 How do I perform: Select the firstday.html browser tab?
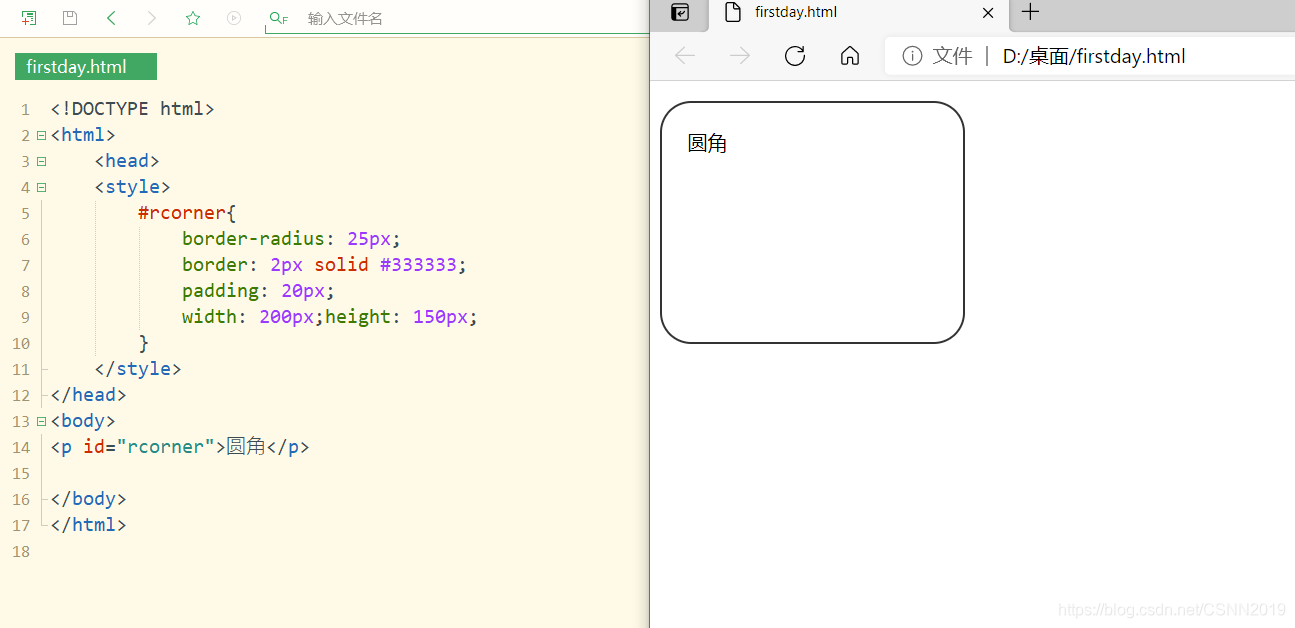(858, 13)
